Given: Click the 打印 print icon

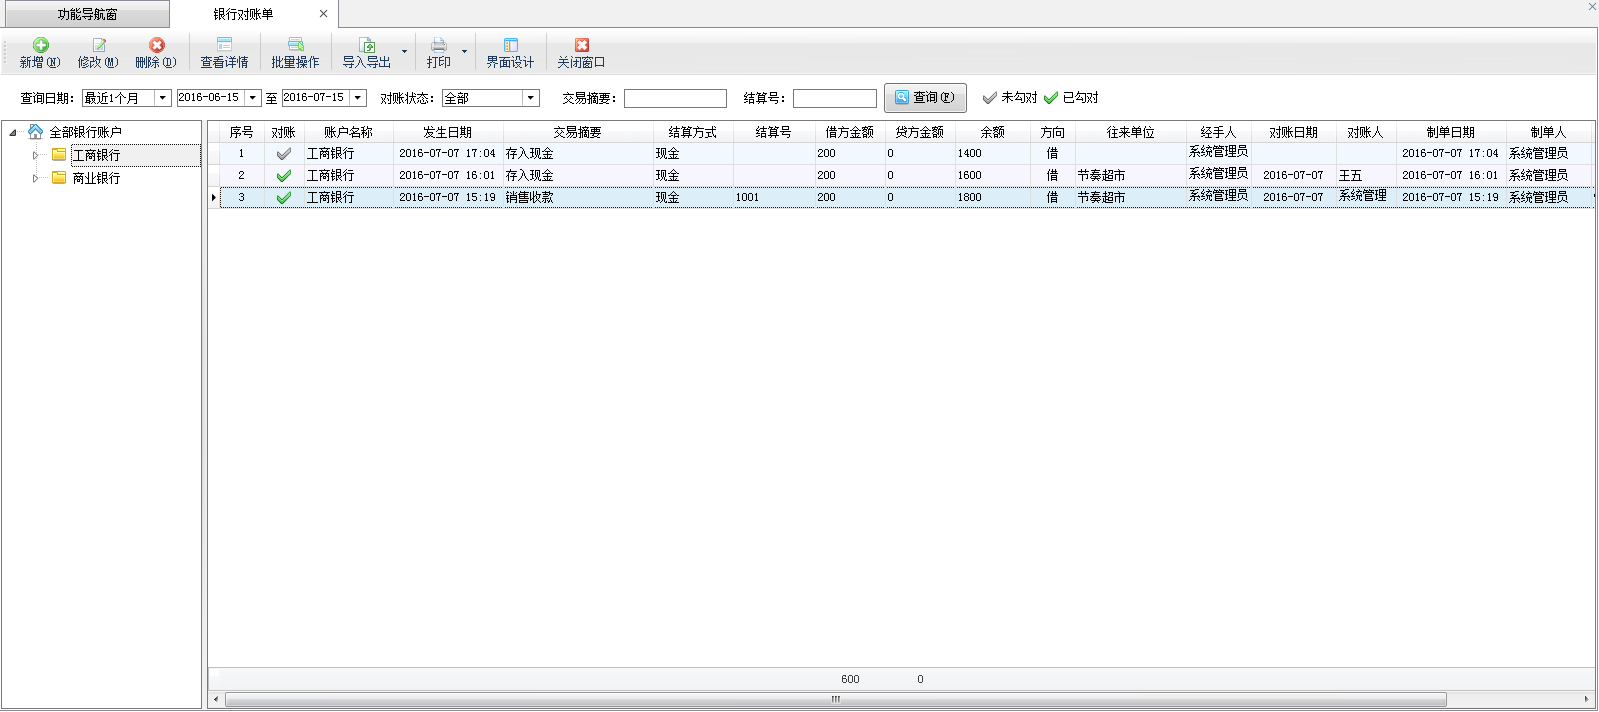Looking at the screenshot, I should (438, 46).
